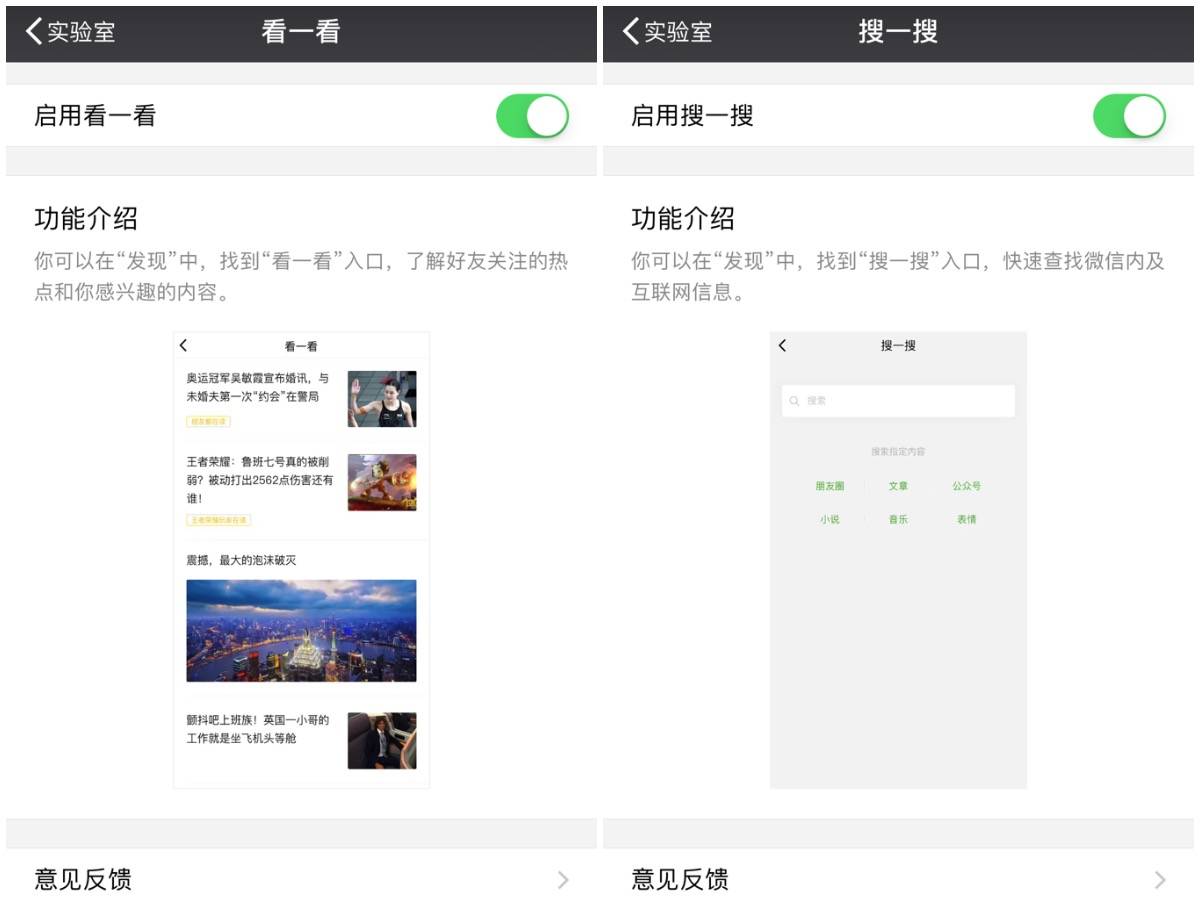Click 功能介绍 heading on 看一看 screen
The width and height of the screenshot is (1200, 900).
coord(86,218)
